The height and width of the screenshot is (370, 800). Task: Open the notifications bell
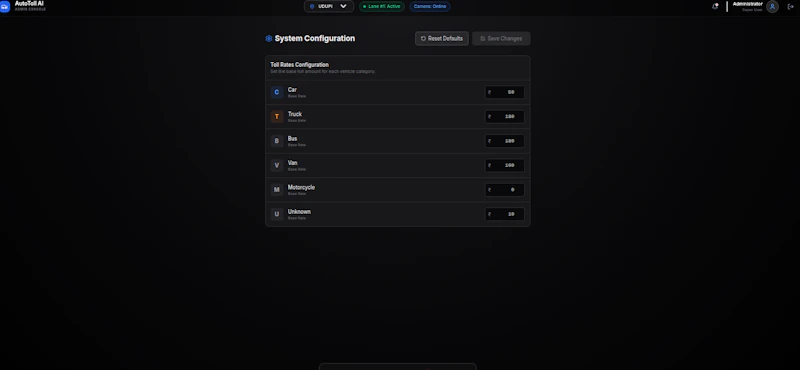click(x=715, y=7)
